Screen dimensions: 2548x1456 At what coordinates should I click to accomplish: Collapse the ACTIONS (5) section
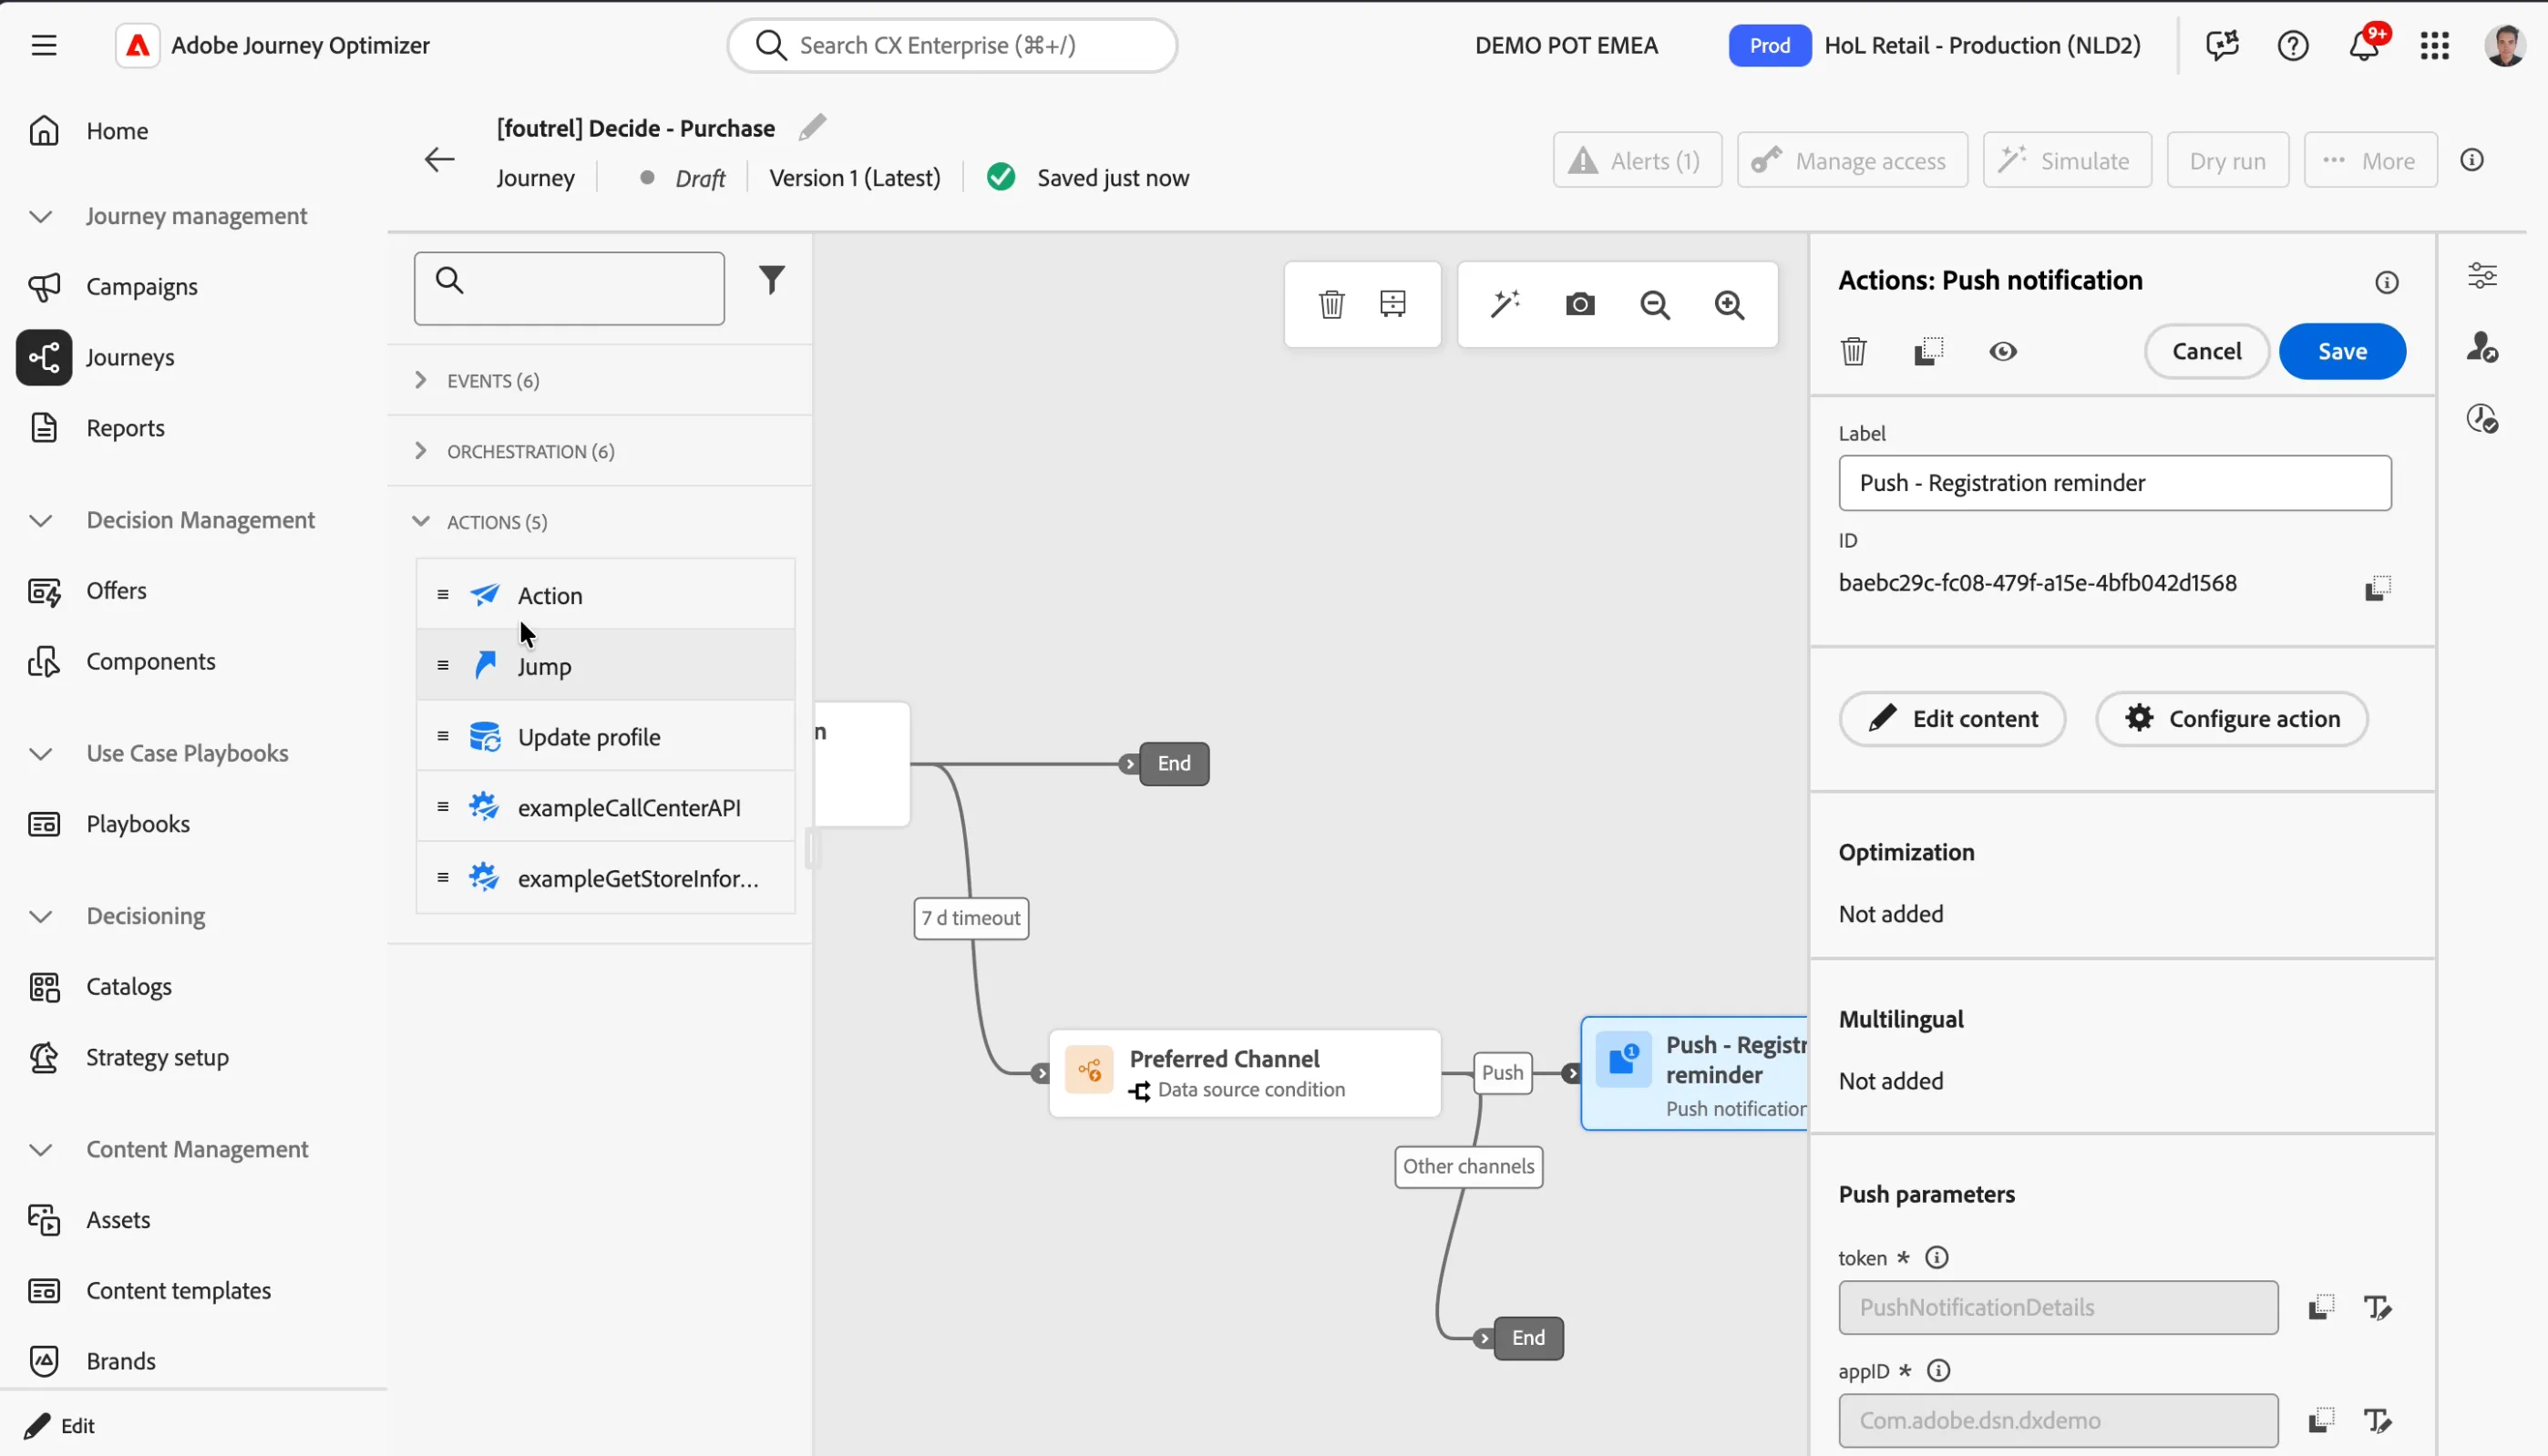(x=599, y=522)
